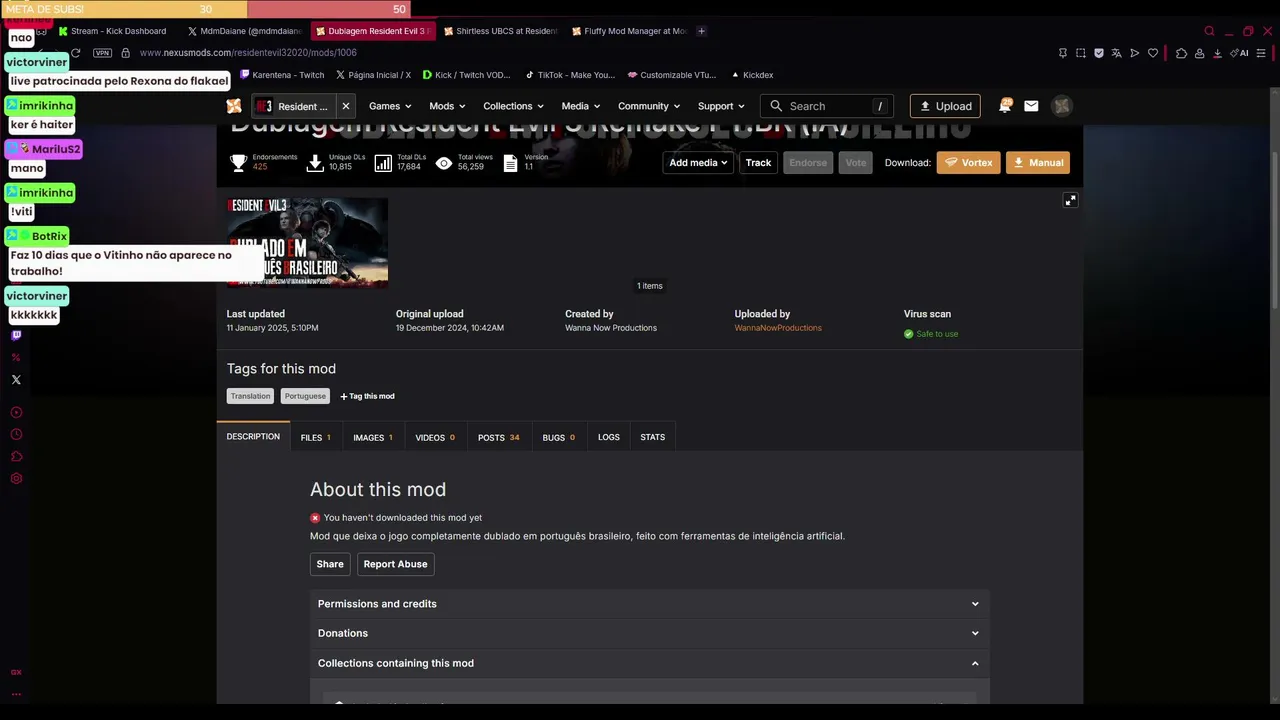Reload the page

tap(75, 53)
